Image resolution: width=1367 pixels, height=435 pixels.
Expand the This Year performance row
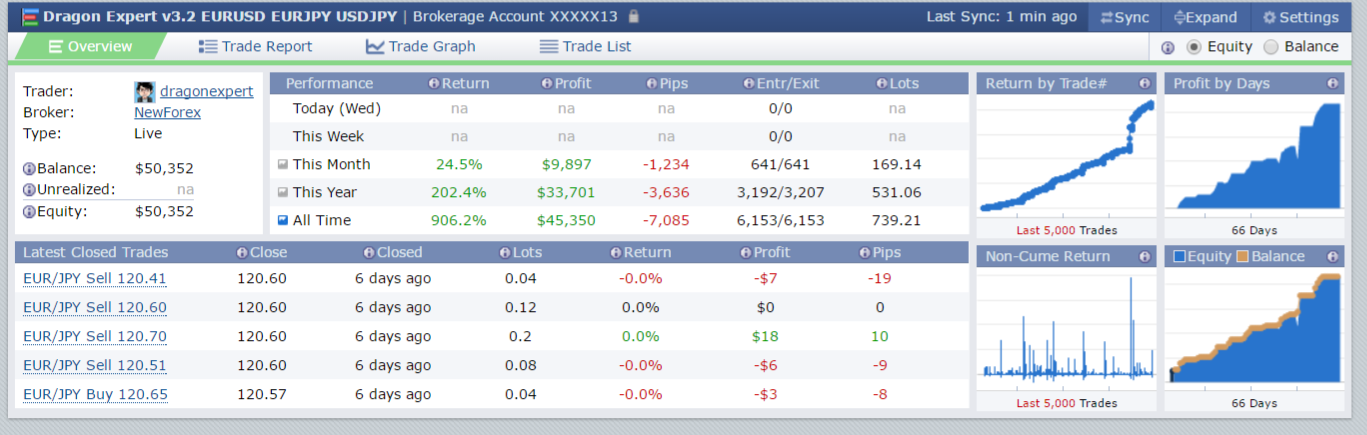coord(283,192)
